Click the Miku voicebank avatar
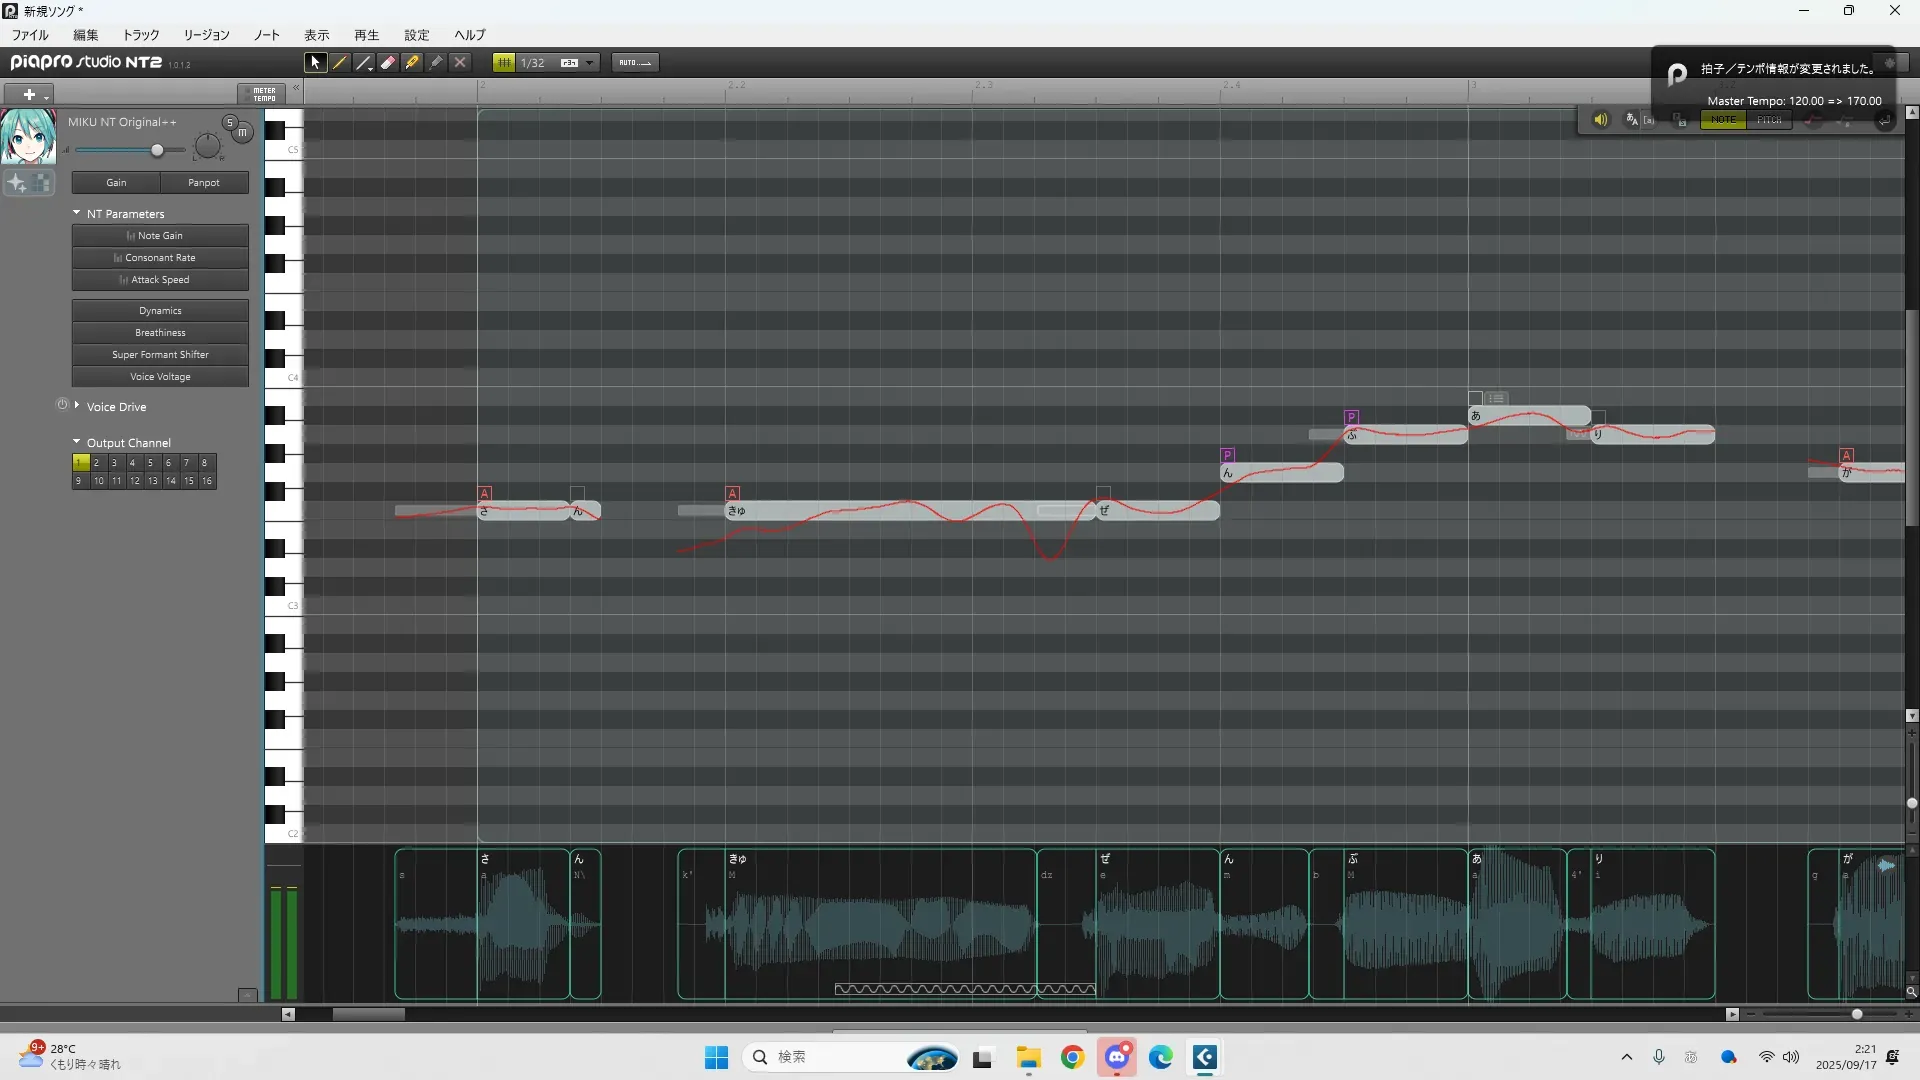The width and height of the screenshot is (1920, 1080). click(27, 137)
